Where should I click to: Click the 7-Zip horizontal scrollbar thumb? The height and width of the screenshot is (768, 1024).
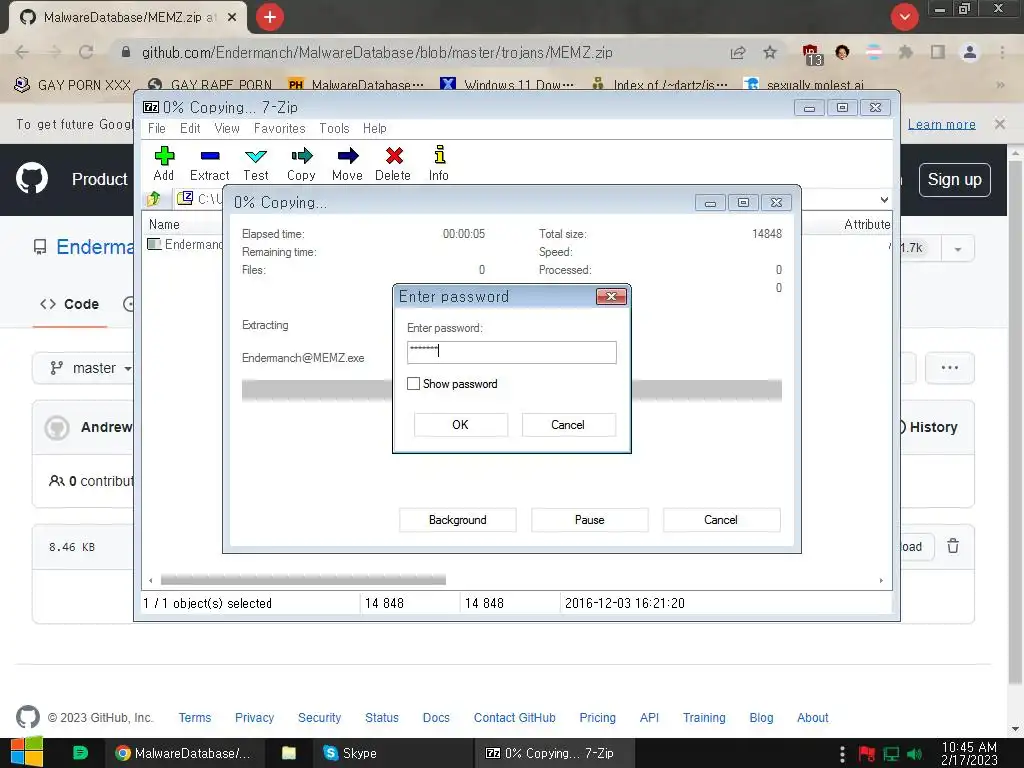point(303,579)
